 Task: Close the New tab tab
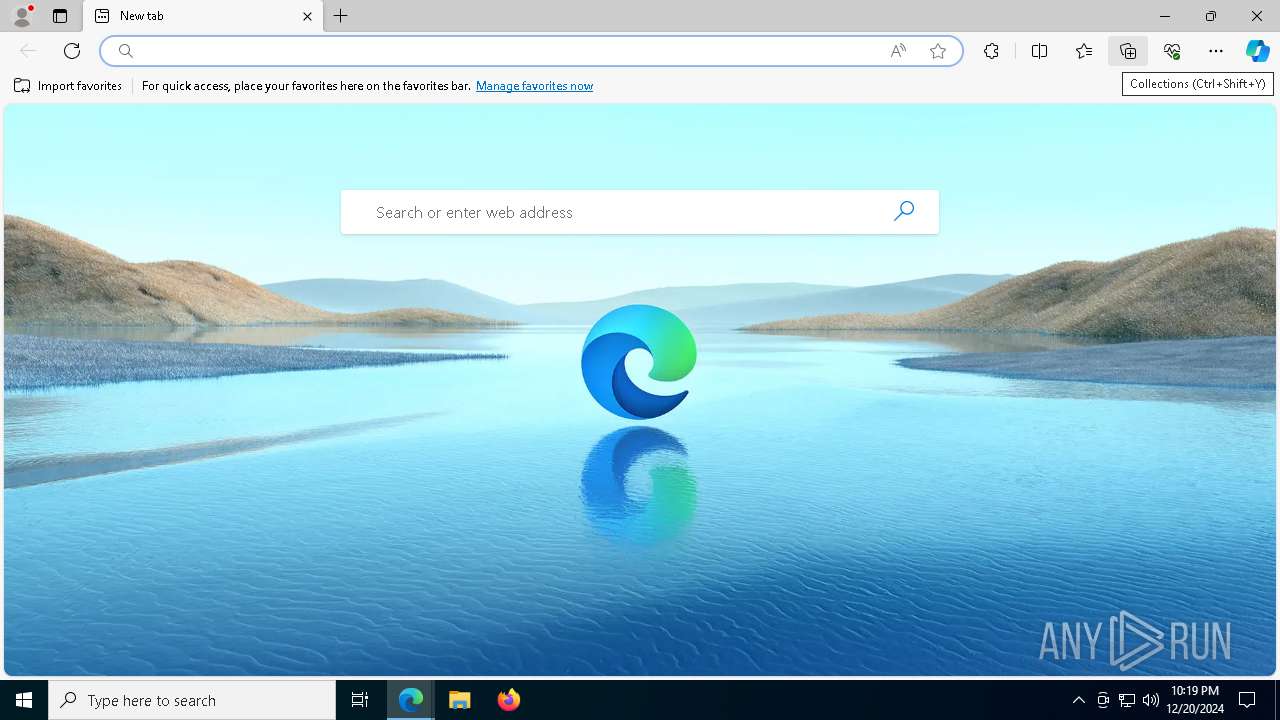click(x=307, y=16)
